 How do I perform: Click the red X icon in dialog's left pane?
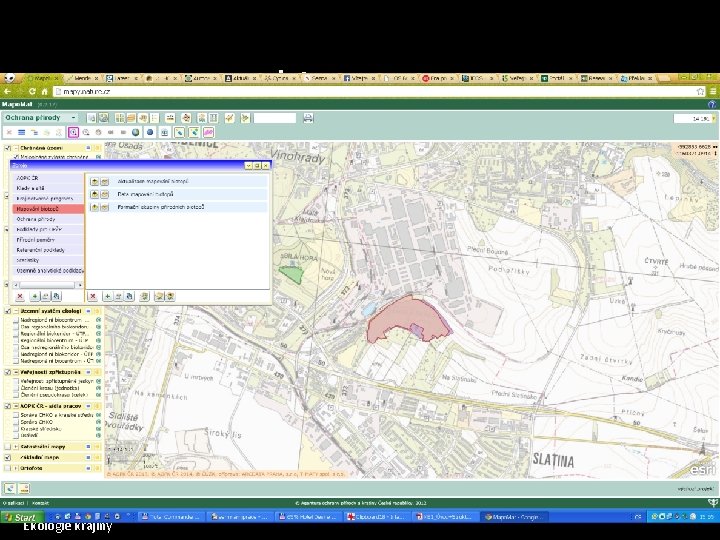[18, 297]
